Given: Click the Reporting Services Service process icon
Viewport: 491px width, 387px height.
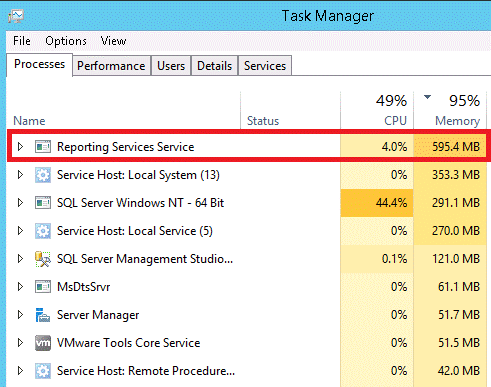Looking at the screenshot, I should click(43, 147).
